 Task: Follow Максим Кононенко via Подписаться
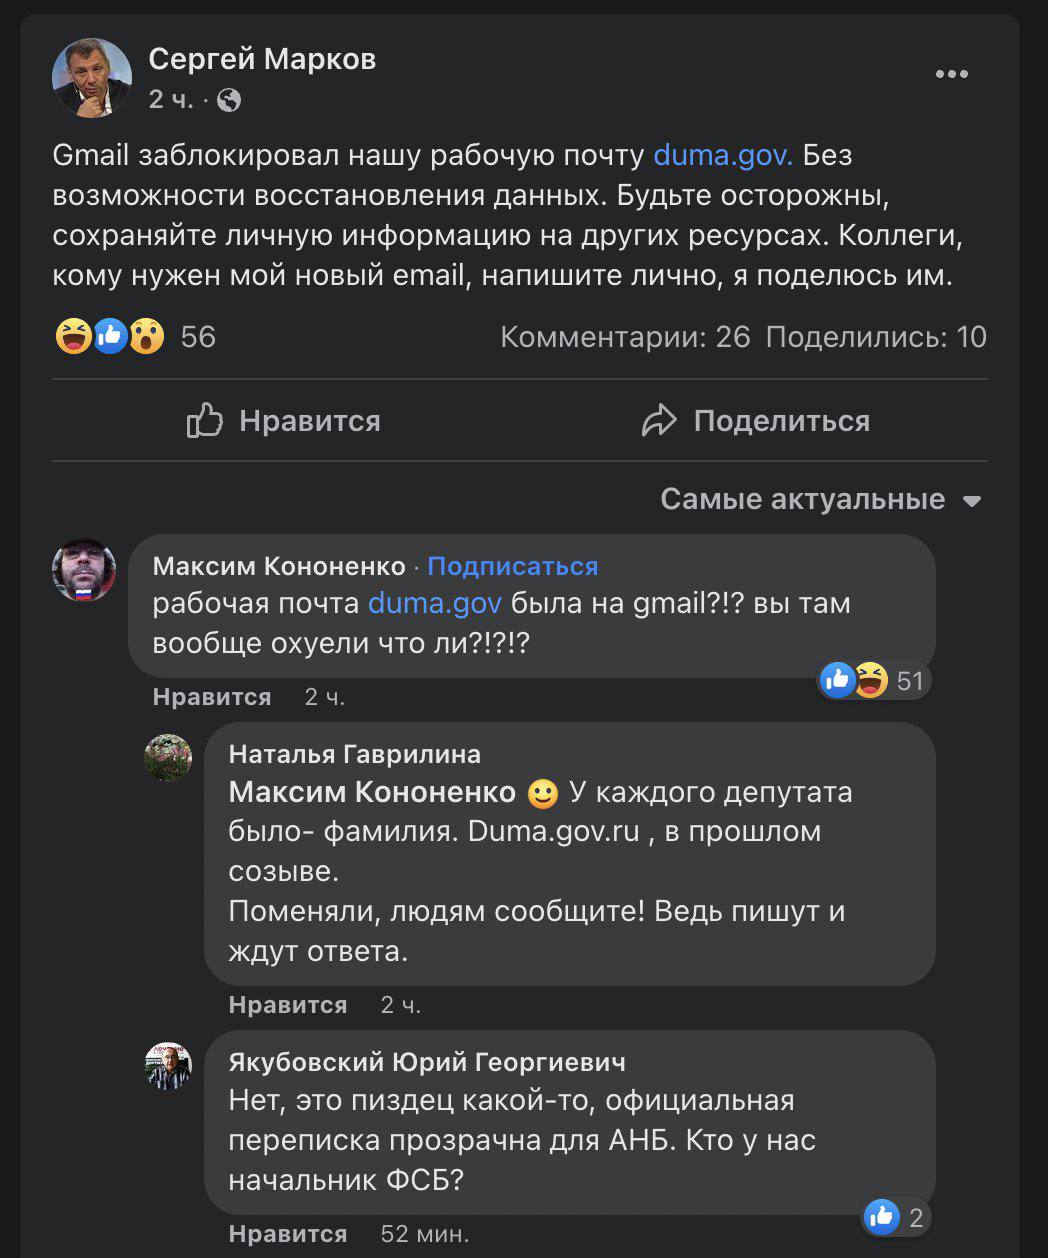click(x=513, y=566)
